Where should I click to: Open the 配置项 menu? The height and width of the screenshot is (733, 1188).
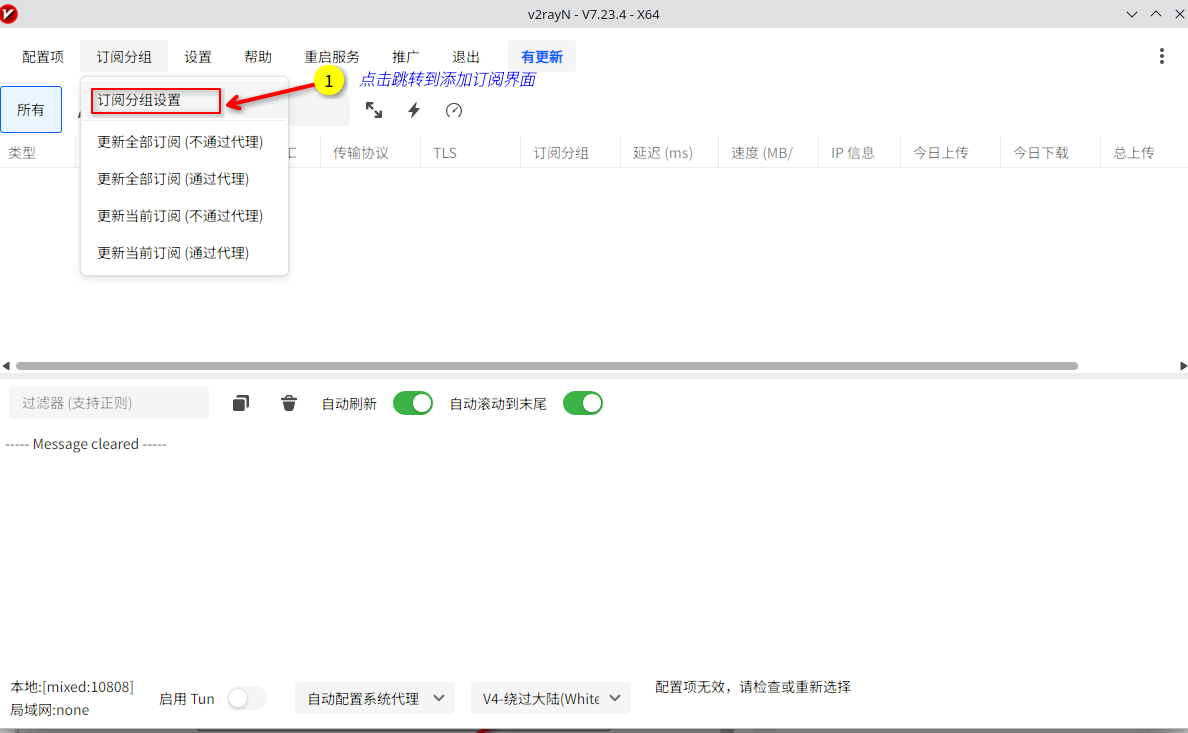tap(42, 57)
